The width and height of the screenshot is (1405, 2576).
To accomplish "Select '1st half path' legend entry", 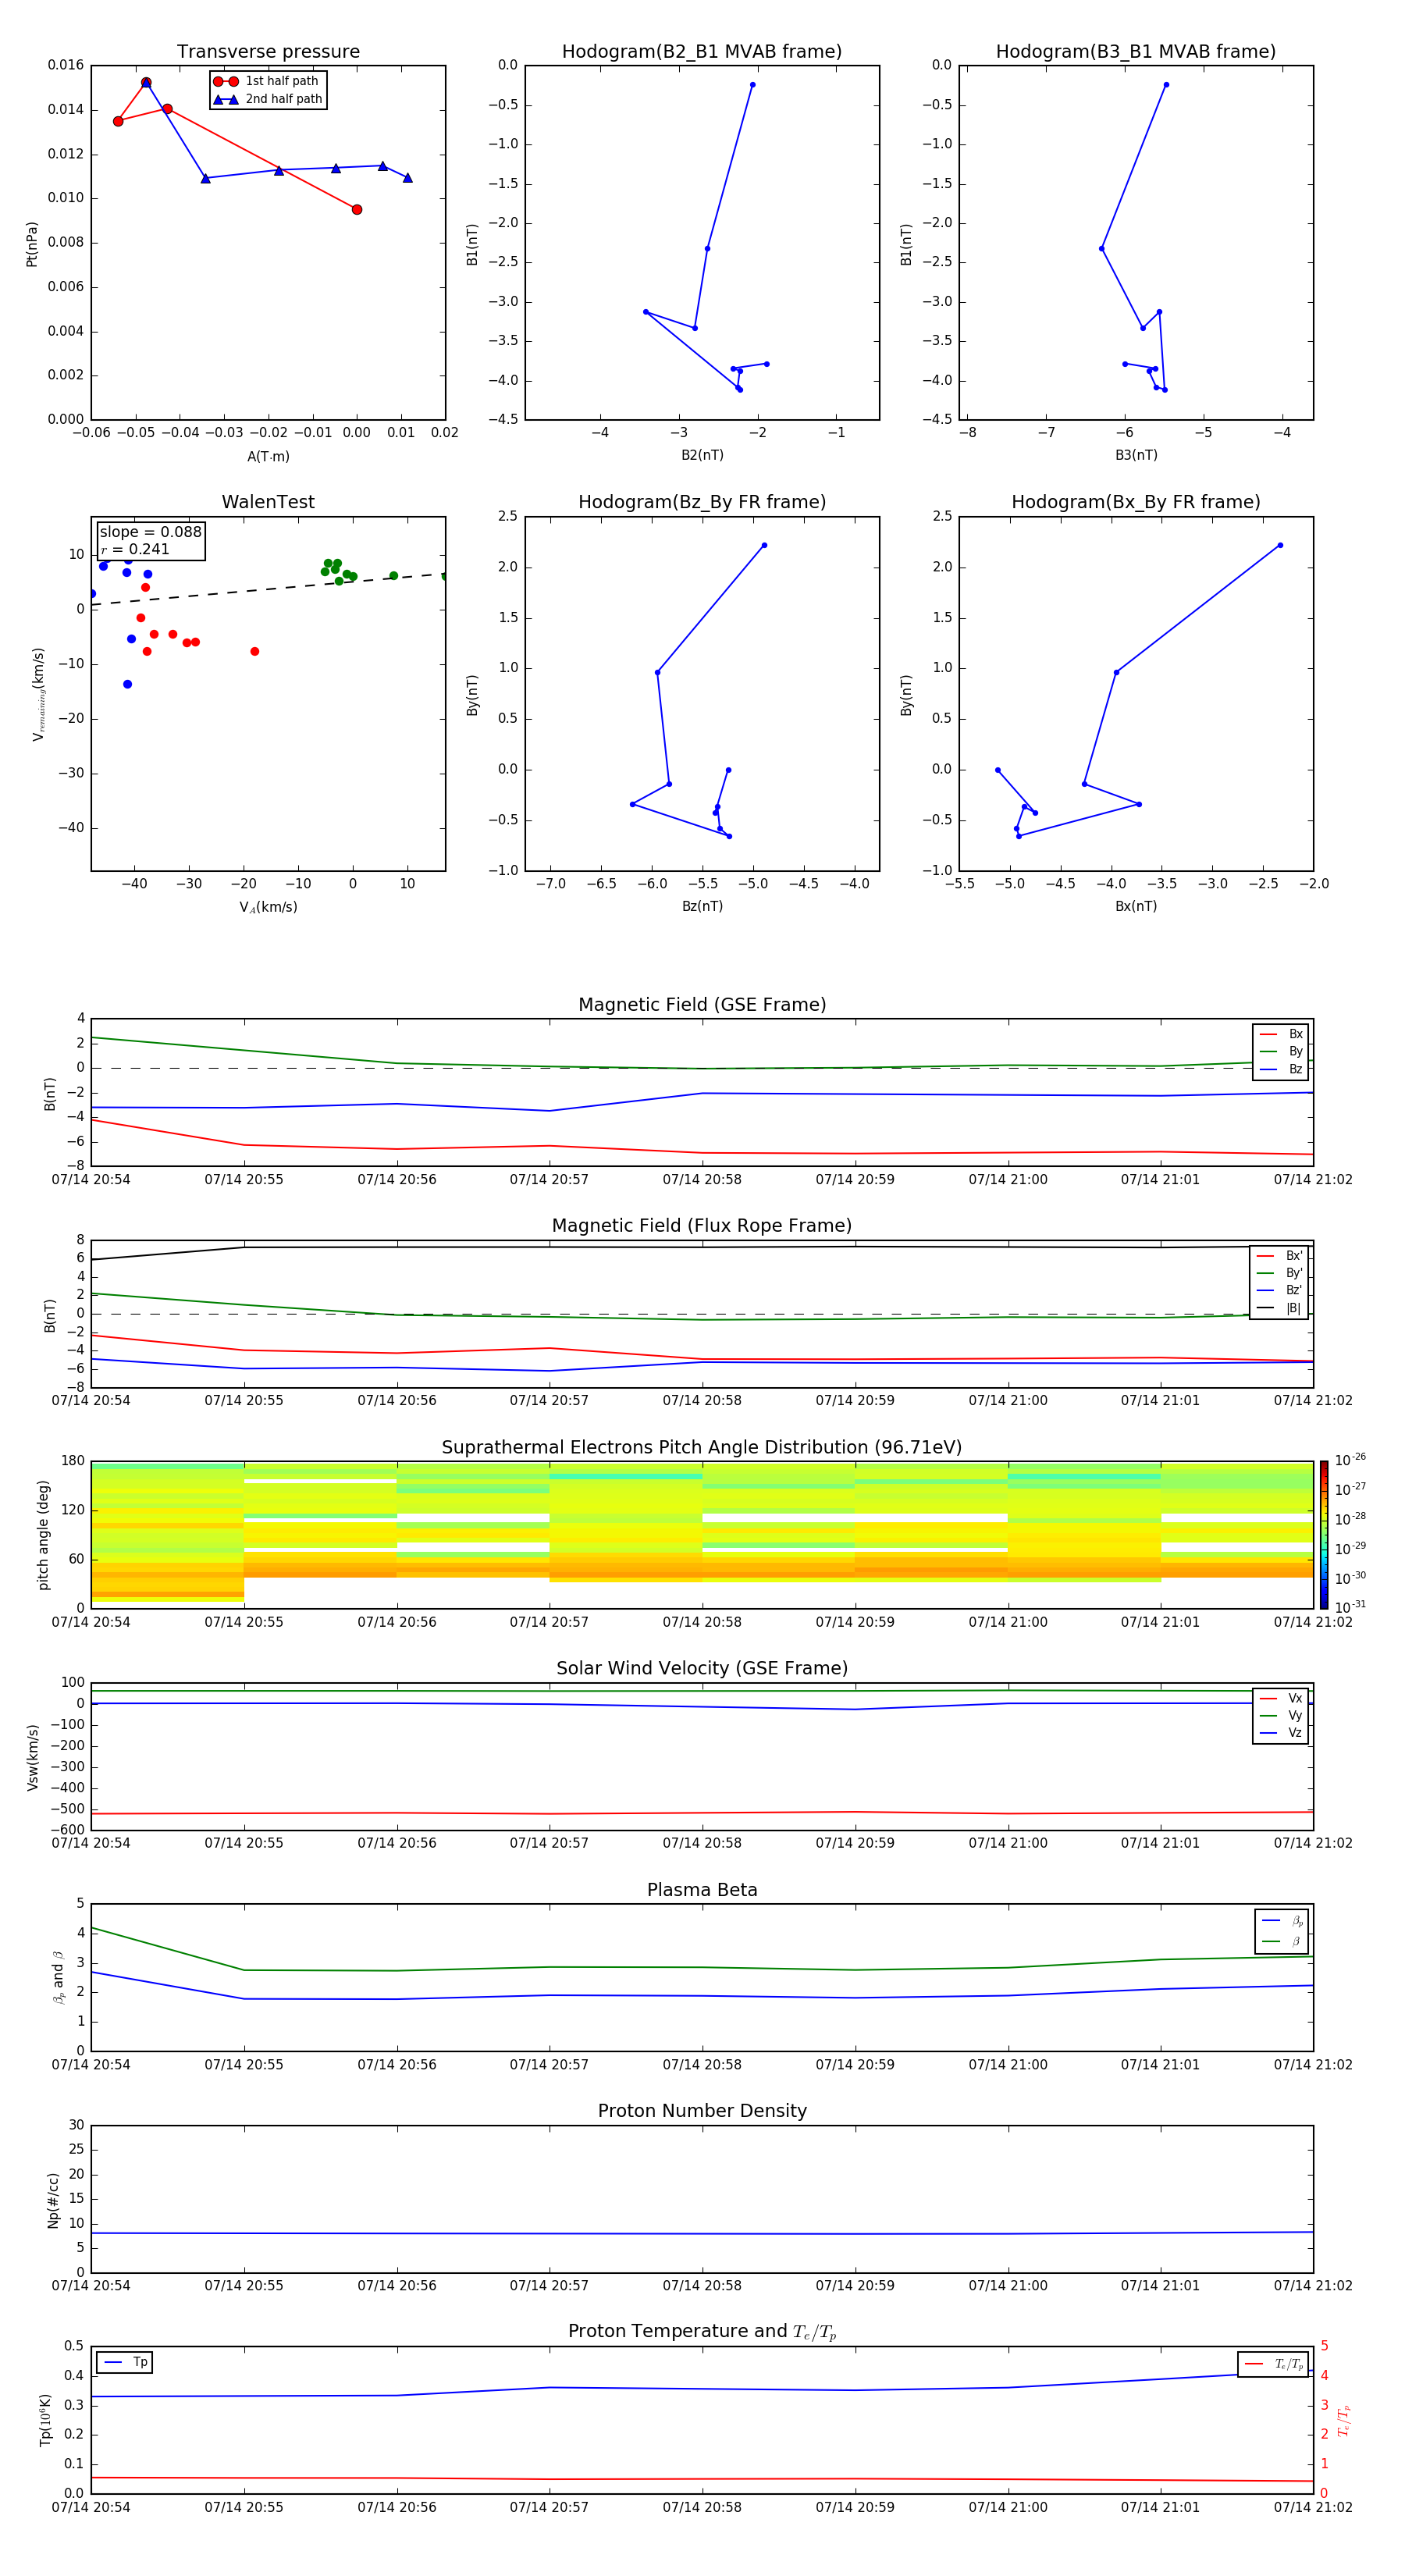I will tap(266, 81).
